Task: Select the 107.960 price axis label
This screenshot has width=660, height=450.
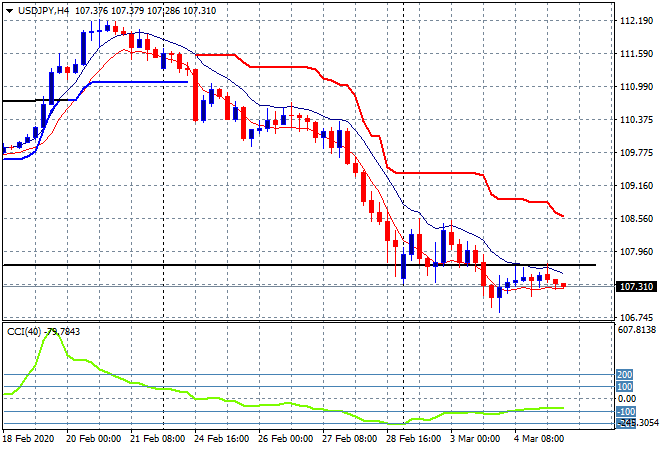Action: click(x=636, y=251)
